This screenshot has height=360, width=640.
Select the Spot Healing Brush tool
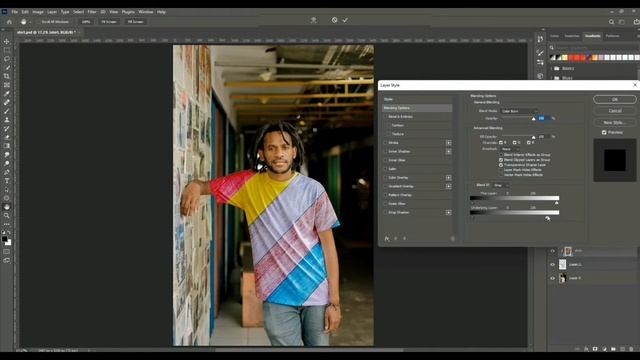point(7,102)
